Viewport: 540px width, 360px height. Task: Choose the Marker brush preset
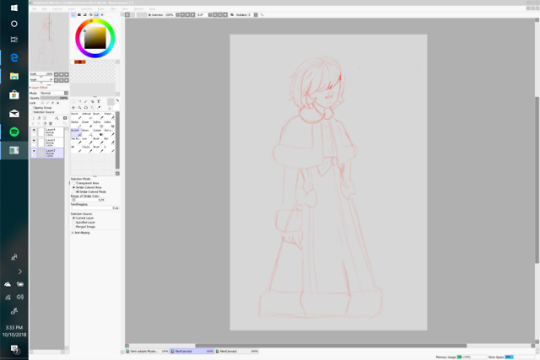coord(76,124)
